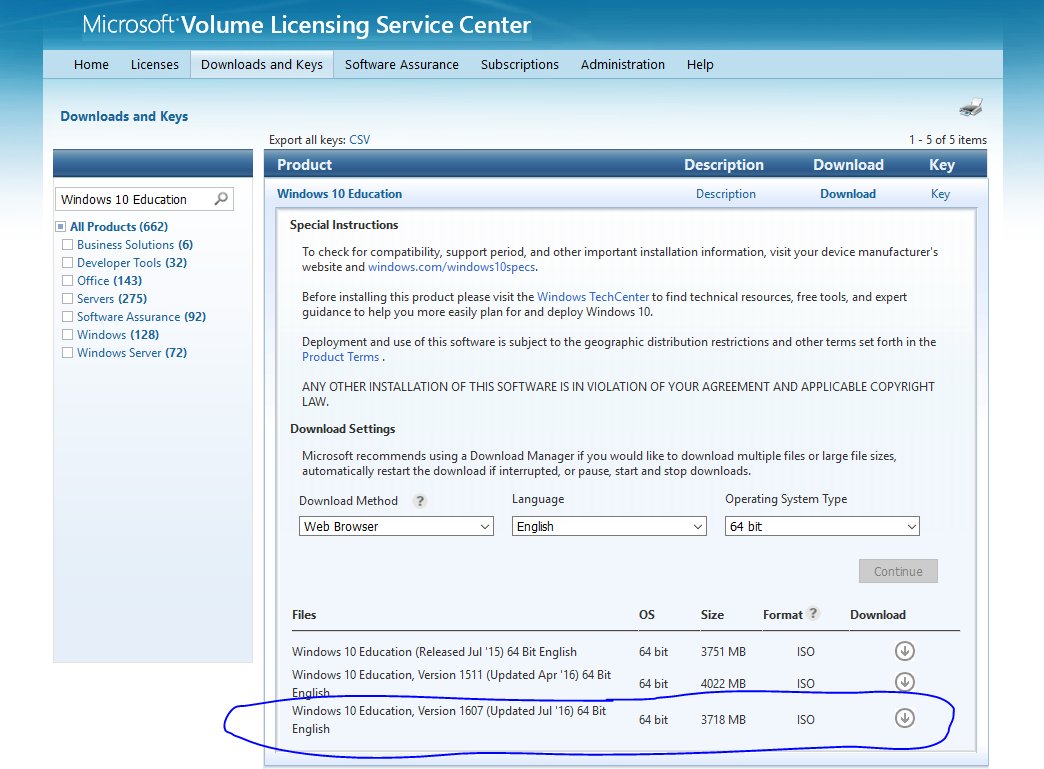Click the 3718 MB size value
The image size is (1044, 769).
pyautogui.click(x=723, y=719)
